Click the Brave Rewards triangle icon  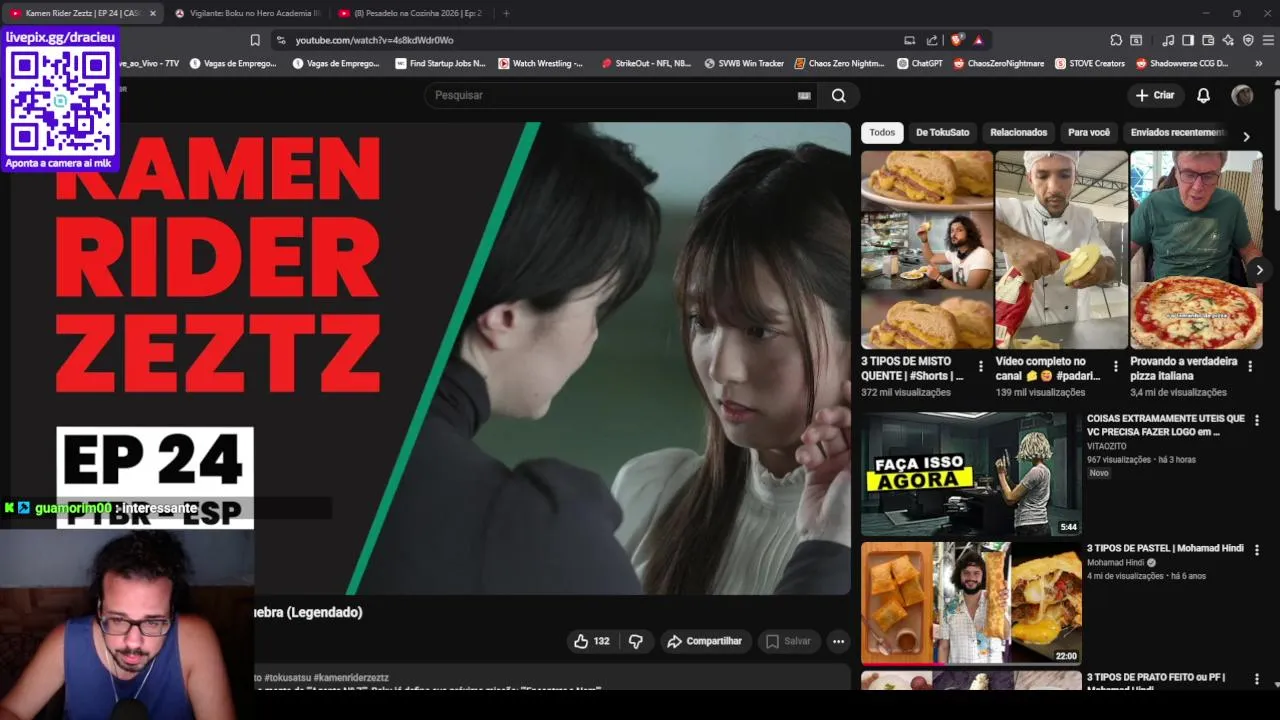[978, 40]
